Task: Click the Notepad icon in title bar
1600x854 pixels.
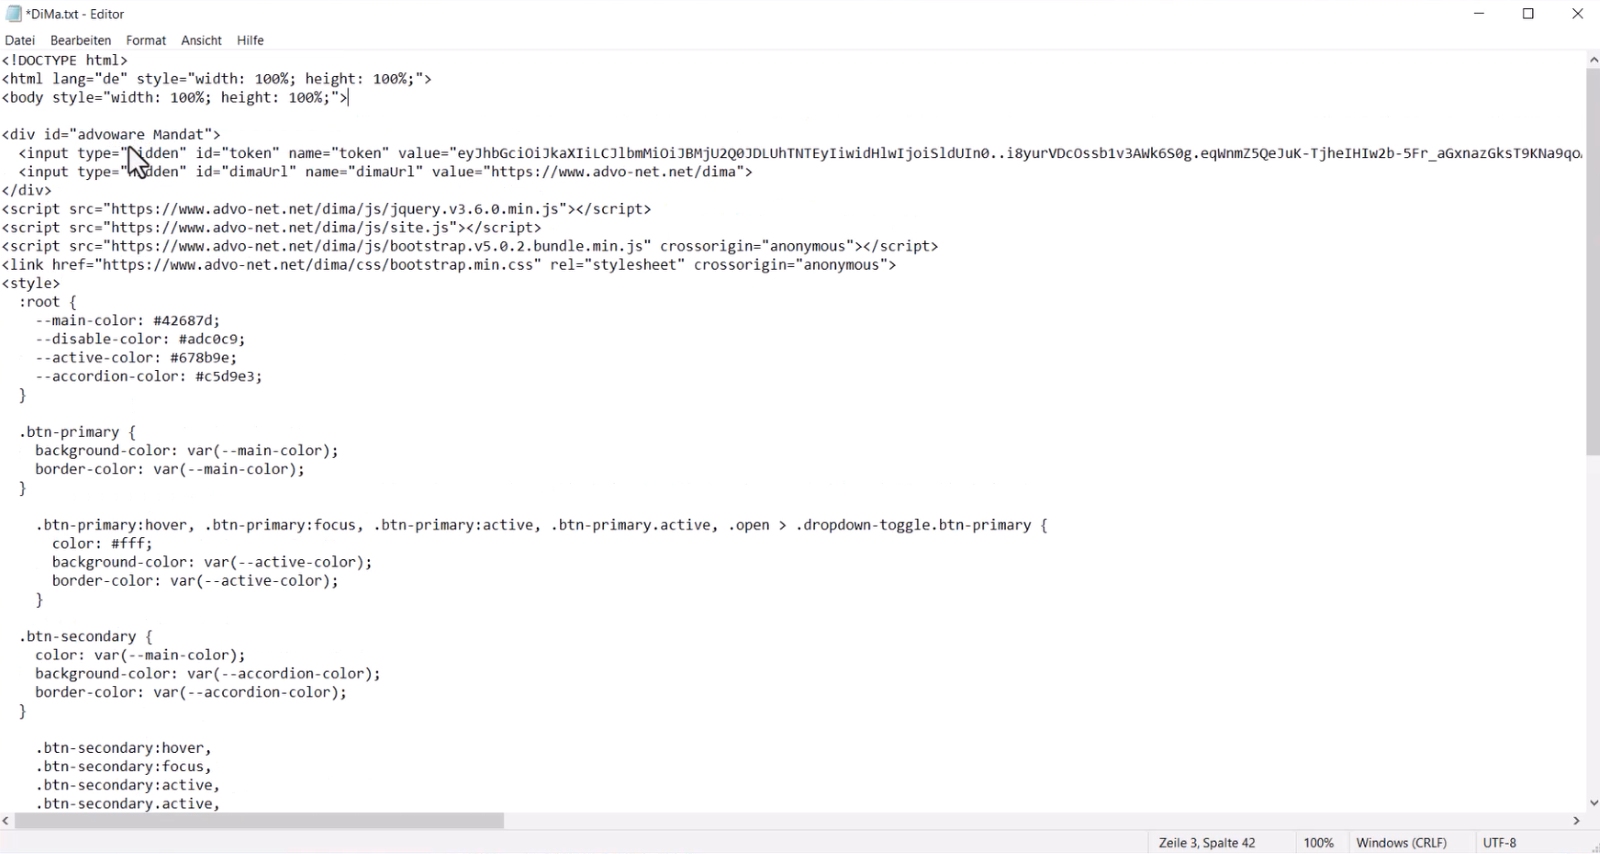Action: tap(13, 14)
